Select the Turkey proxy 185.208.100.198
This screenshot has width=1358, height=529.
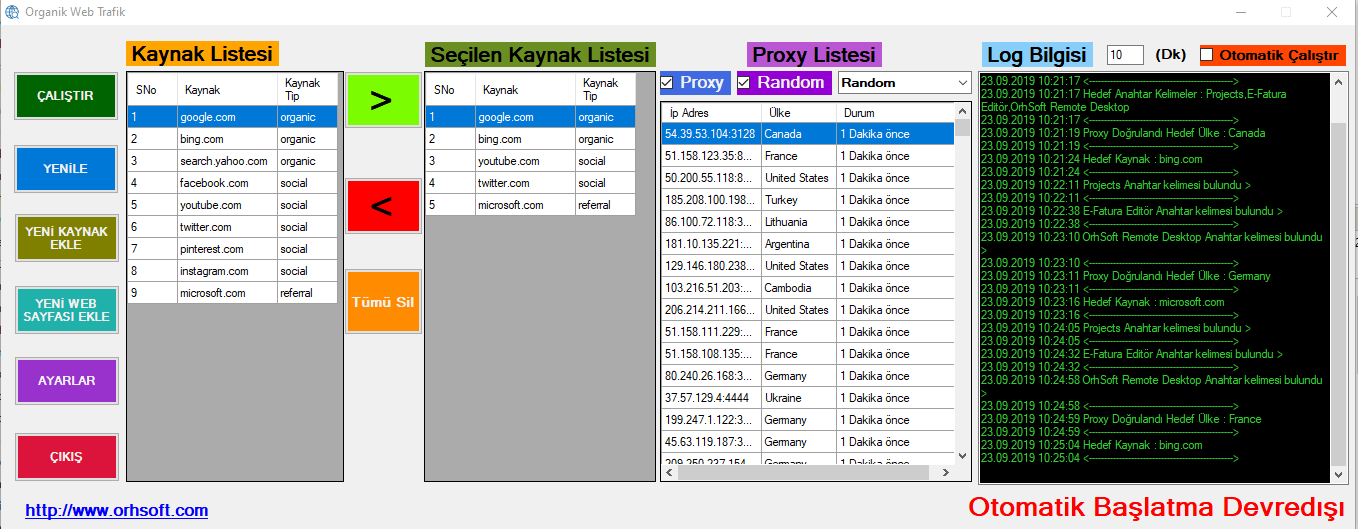point(808,200)
